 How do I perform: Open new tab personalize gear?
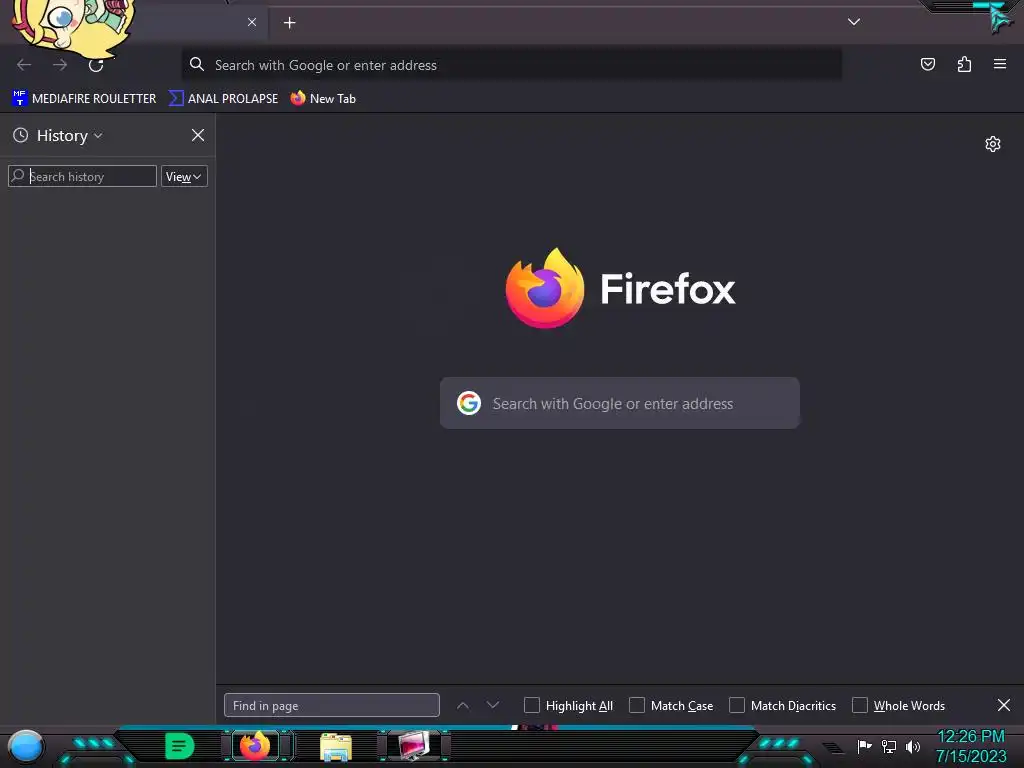click(993, 144)
